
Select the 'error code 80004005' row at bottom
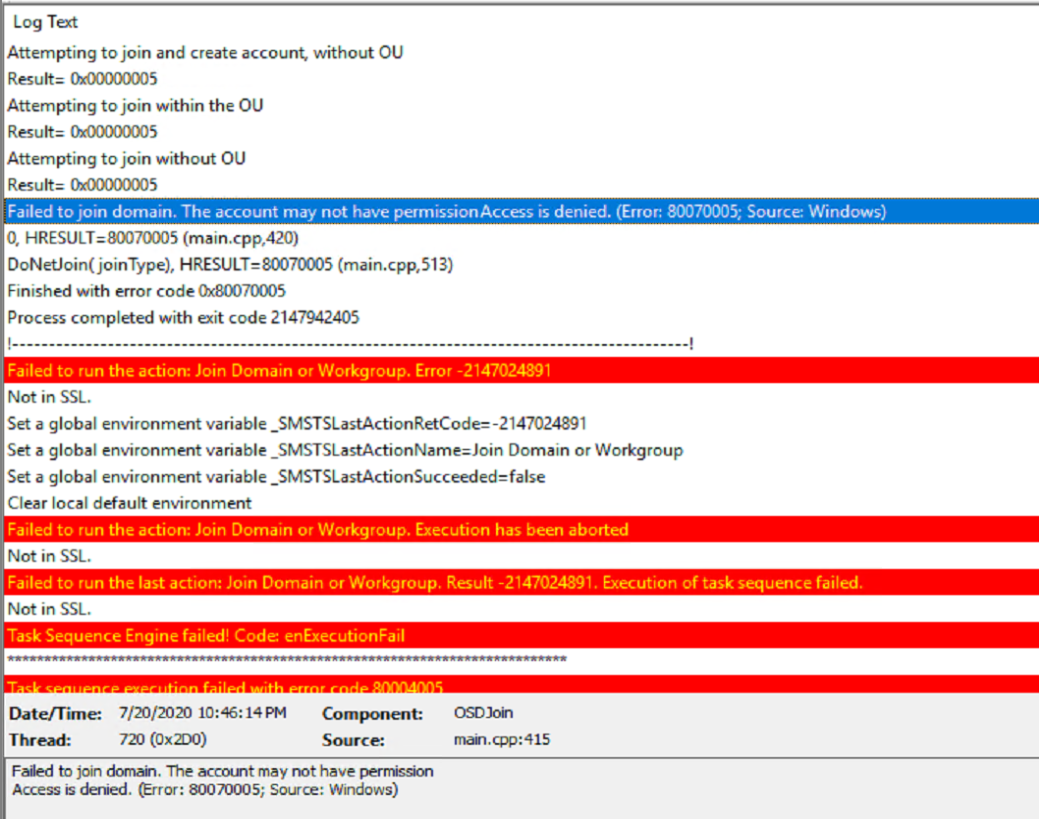click(x=225, y=686)
